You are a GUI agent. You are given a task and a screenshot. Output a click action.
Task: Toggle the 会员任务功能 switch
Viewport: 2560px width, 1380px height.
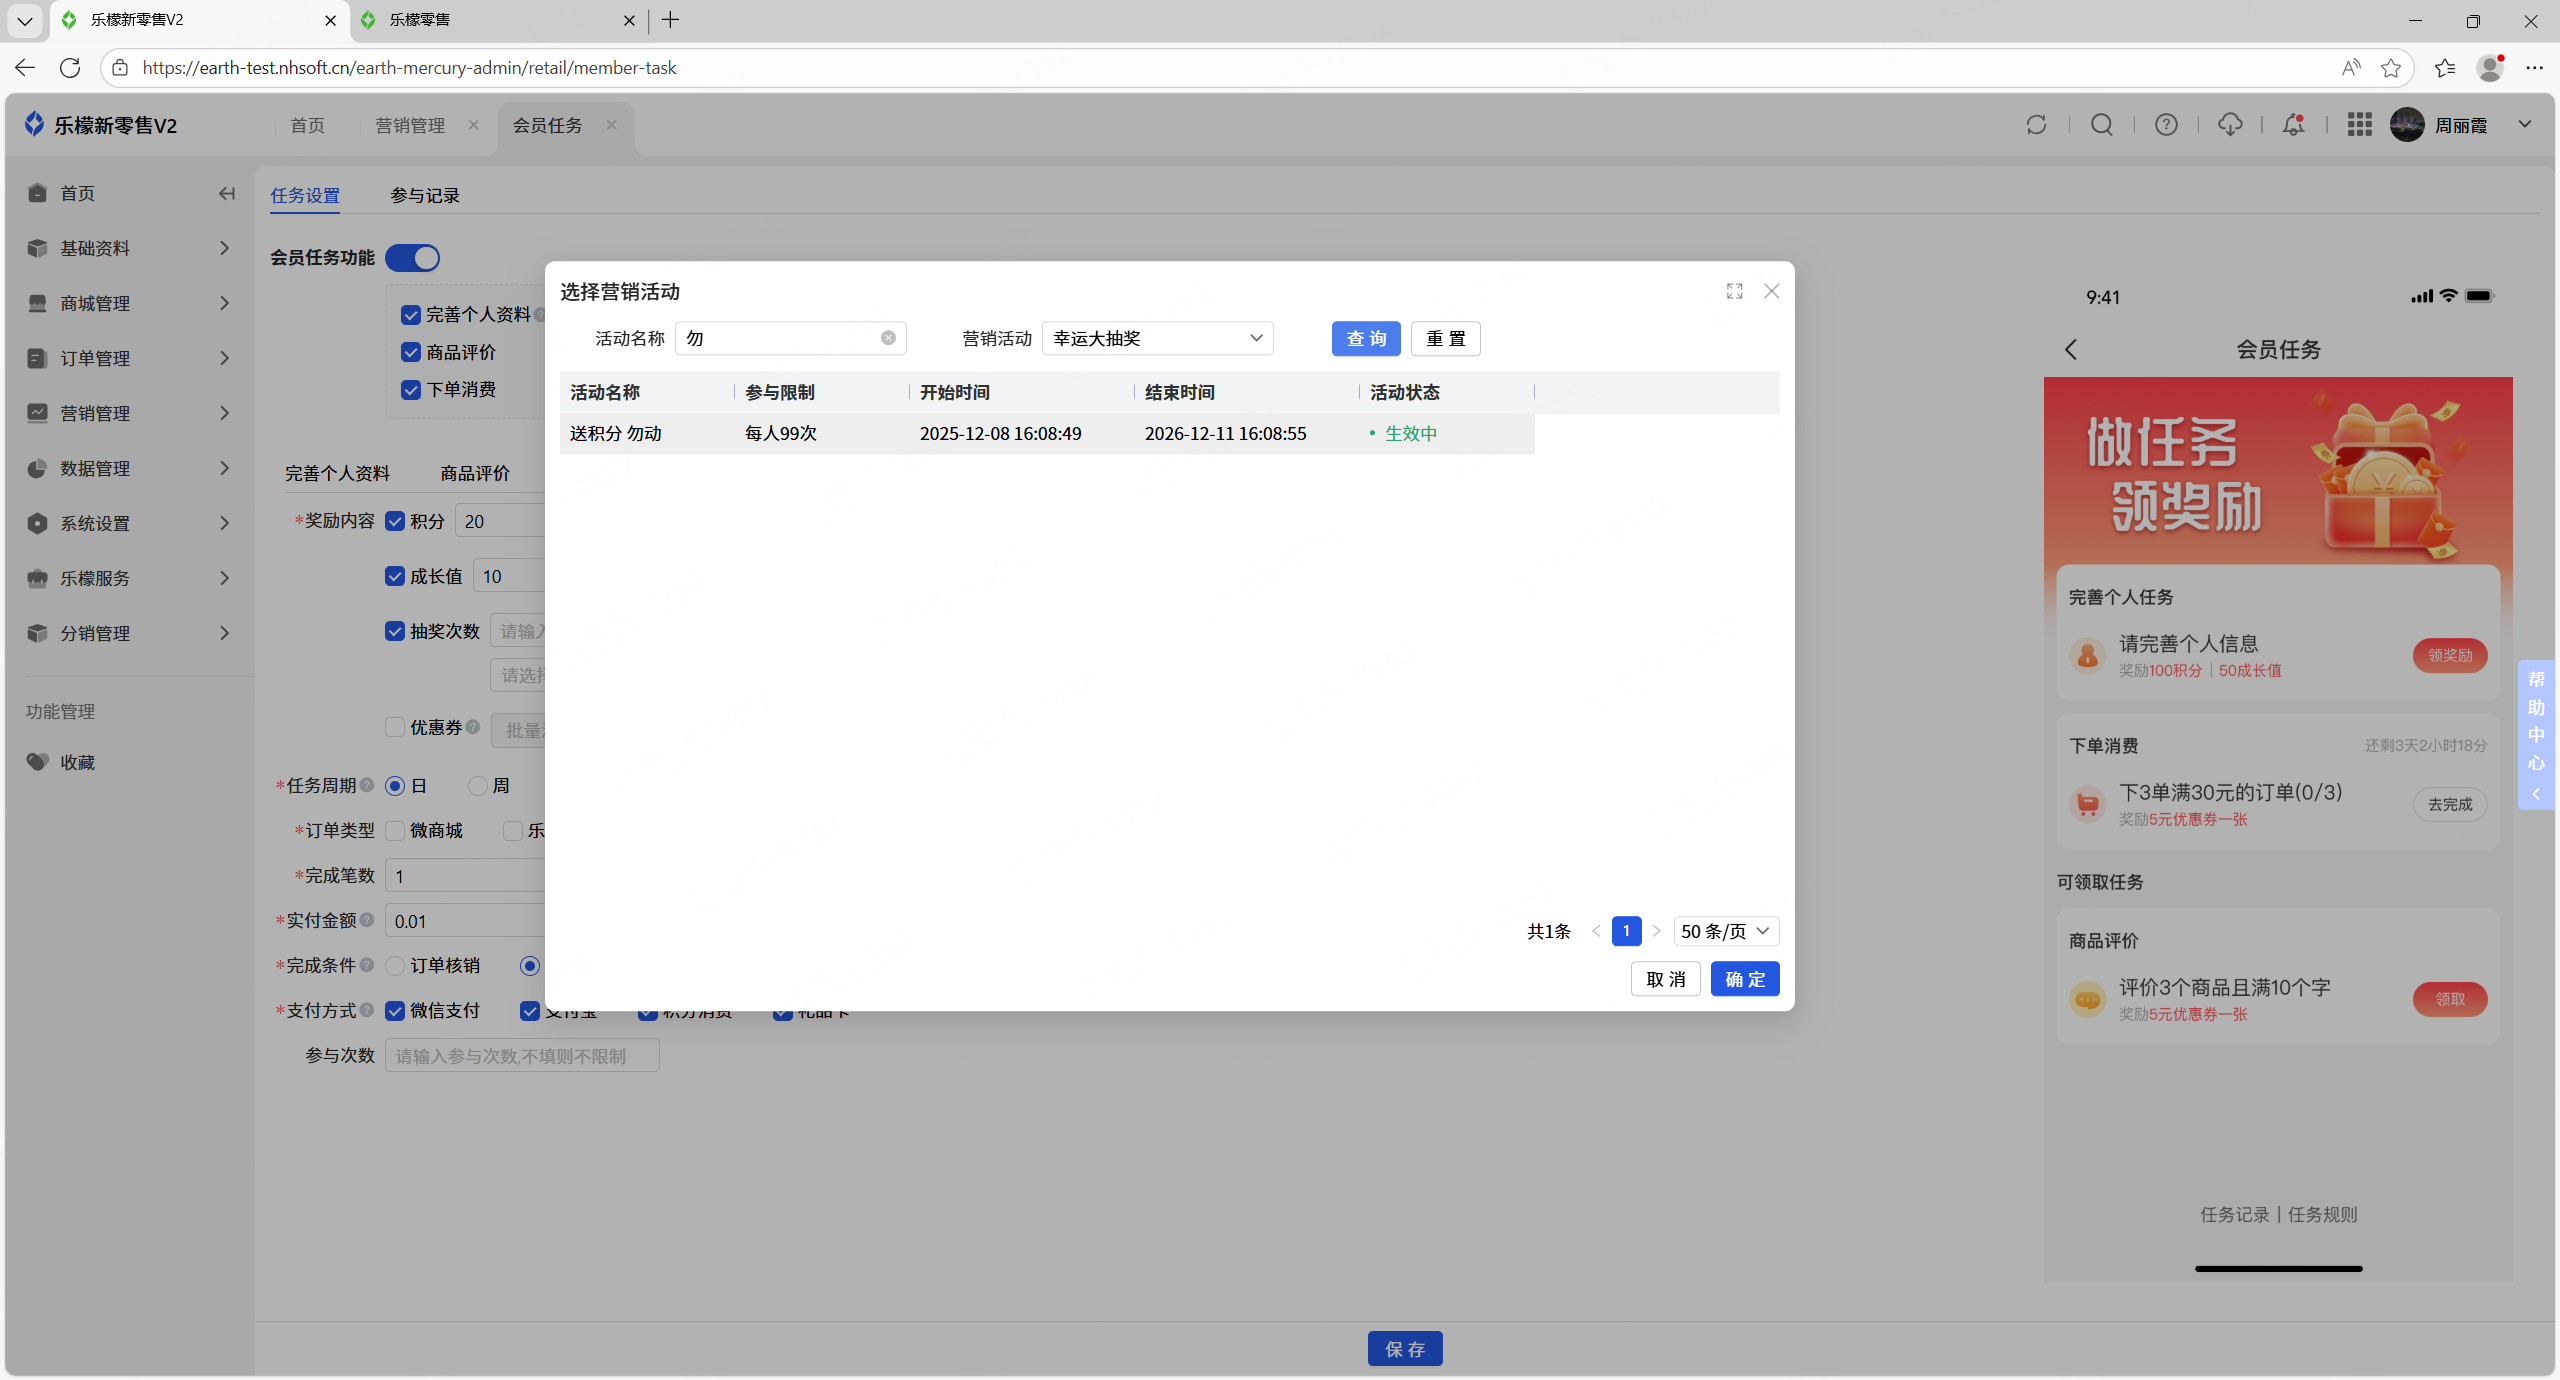point(413,258)
